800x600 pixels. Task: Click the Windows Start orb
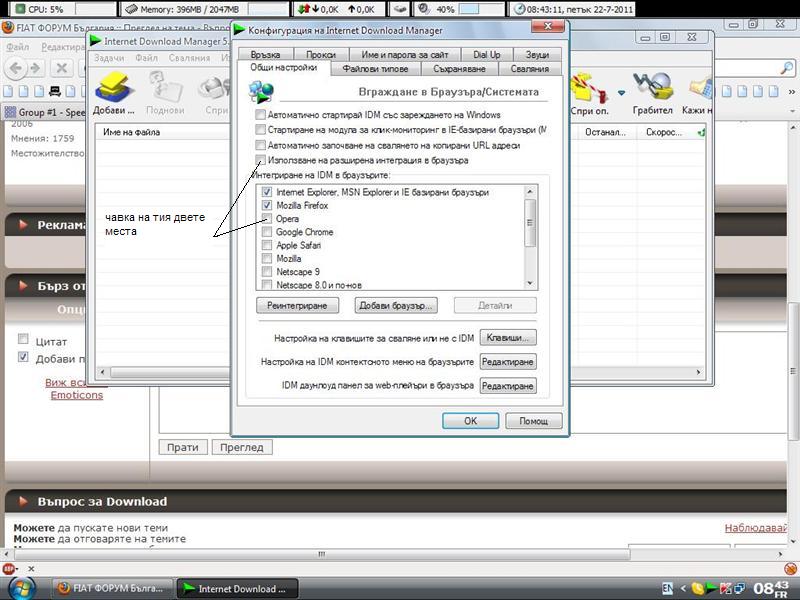(22, 588)
